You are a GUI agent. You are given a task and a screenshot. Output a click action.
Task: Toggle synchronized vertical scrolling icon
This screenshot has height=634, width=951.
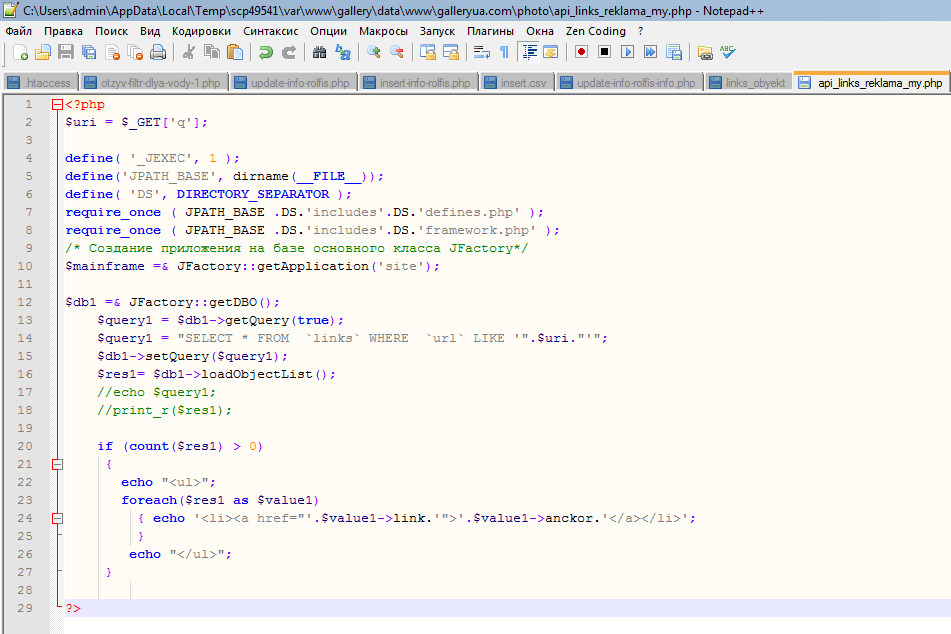click(428, 53)
